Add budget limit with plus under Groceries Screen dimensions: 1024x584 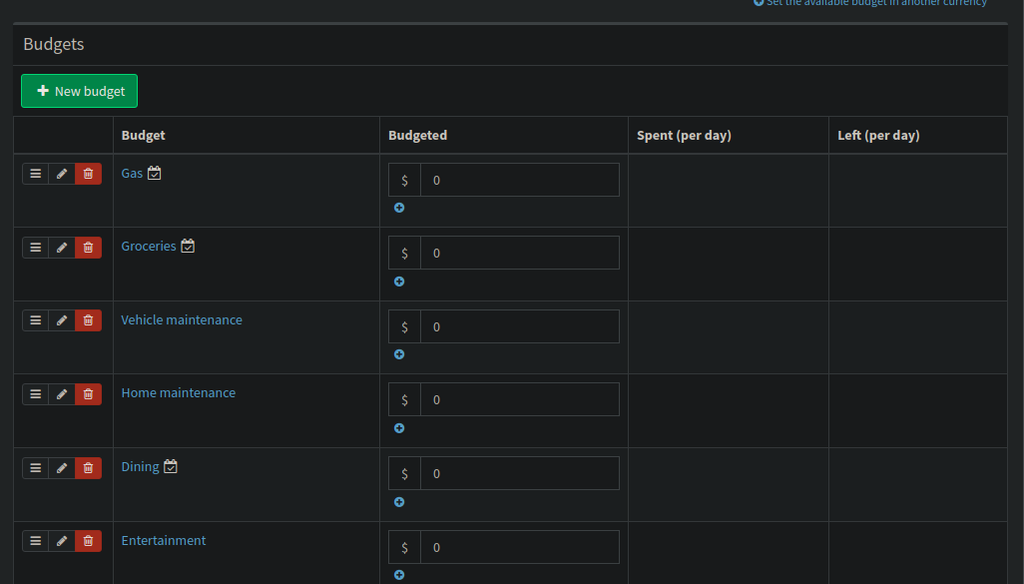tap(399, 282)
